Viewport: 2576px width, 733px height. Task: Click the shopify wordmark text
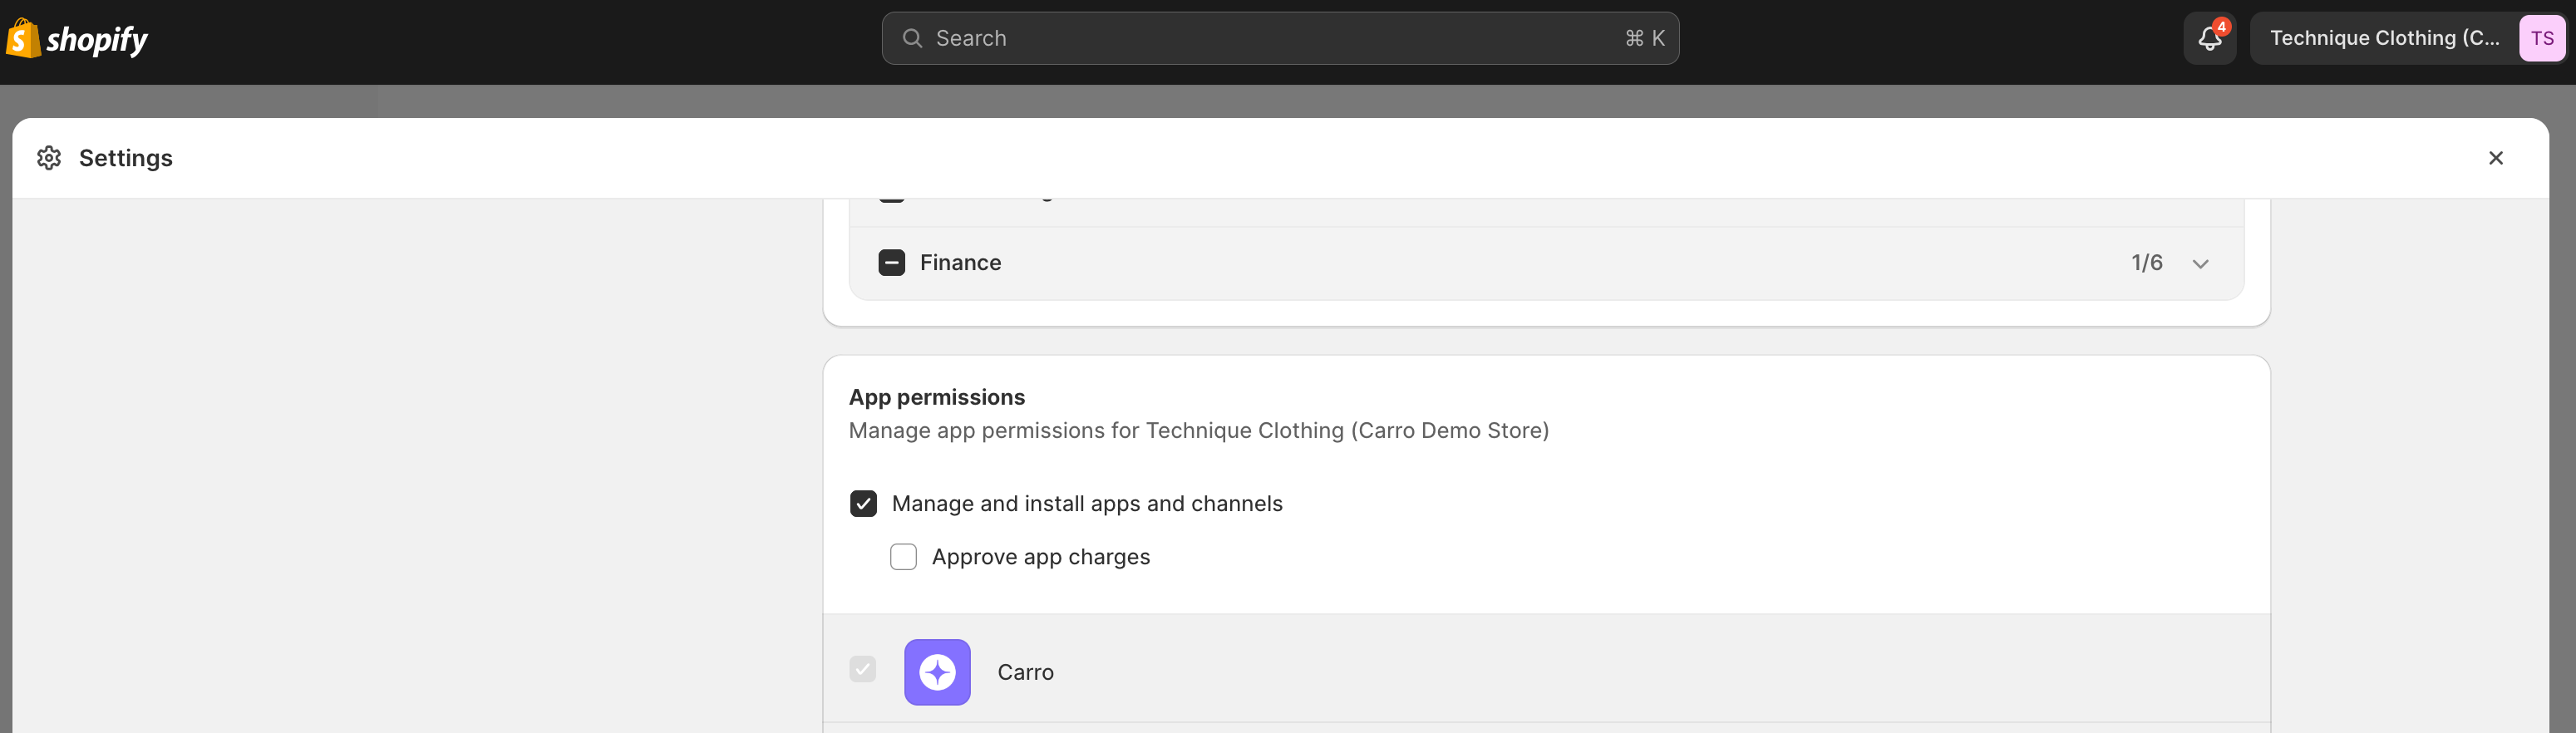point(97,40)
